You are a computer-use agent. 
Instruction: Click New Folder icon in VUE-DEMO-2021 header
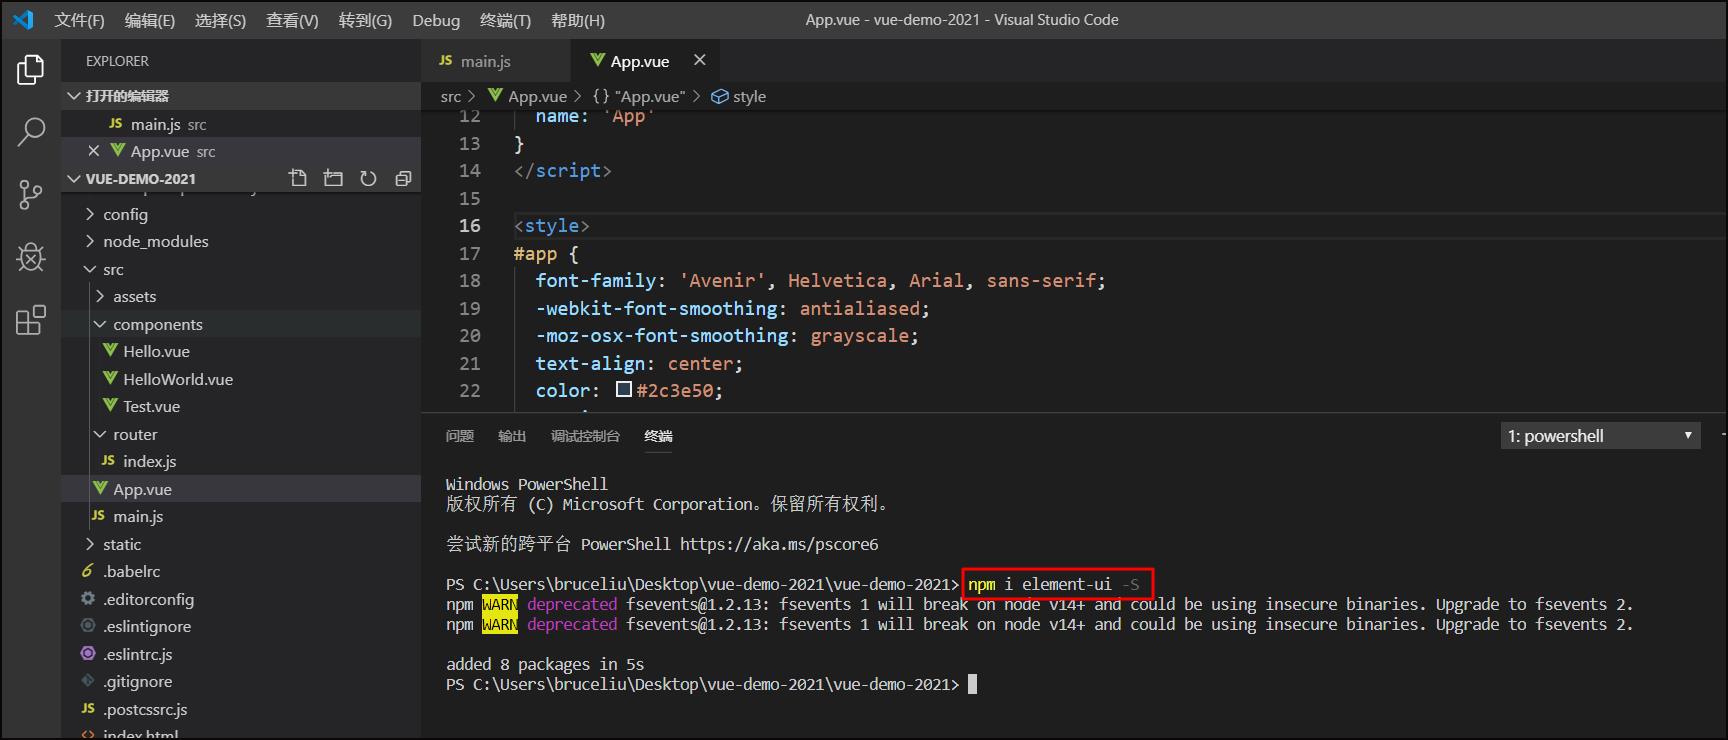333,178
